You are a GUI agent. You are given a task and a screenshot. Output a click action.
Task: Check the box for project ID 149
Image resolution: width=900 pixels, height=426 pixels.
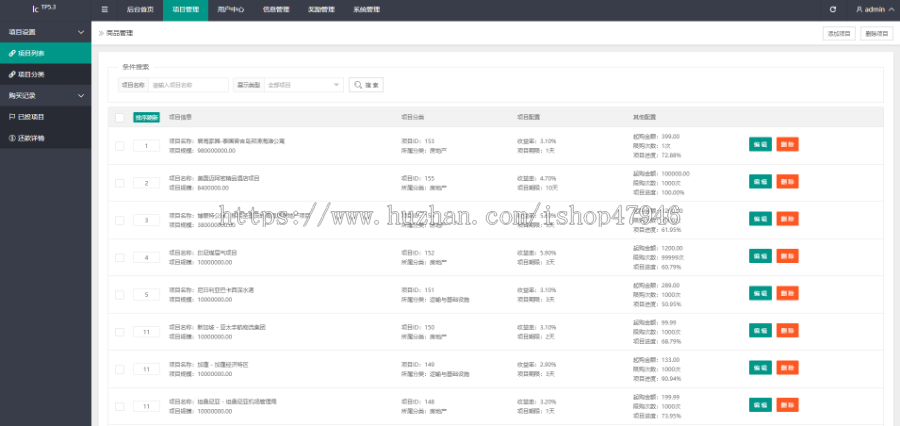pos(119,369)
